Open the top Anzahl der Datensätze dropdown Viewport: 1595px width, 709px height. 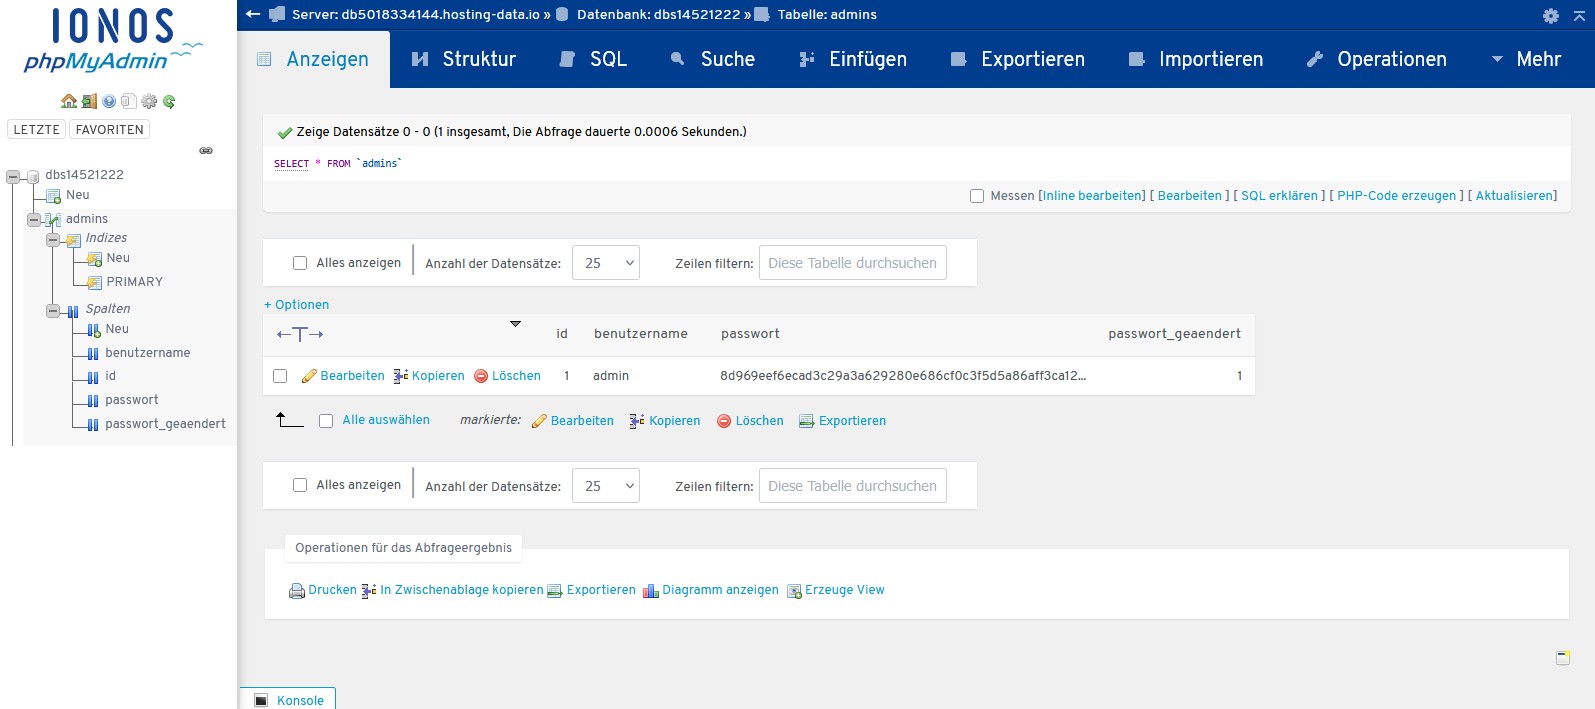[x=605, y=263]
